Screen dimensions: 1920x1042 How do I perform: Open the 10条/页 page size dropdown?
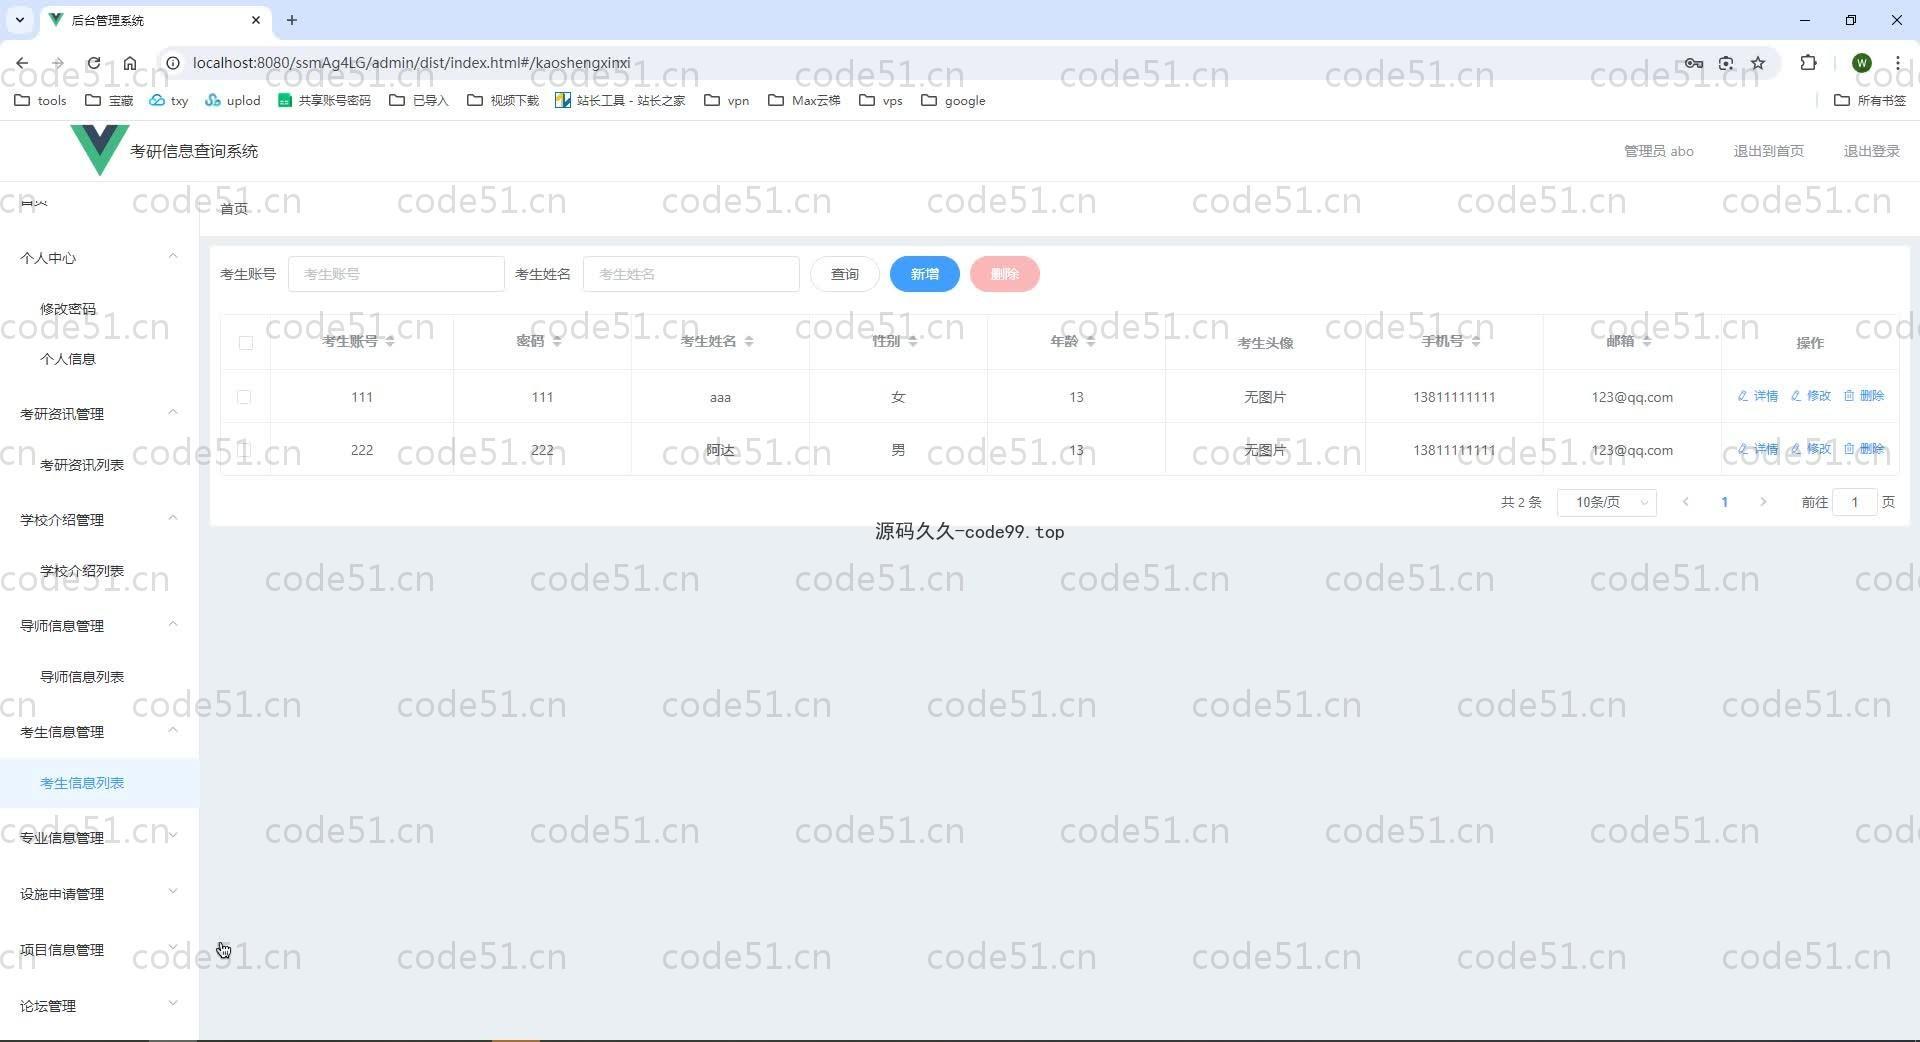click(x=1606, y=502)
